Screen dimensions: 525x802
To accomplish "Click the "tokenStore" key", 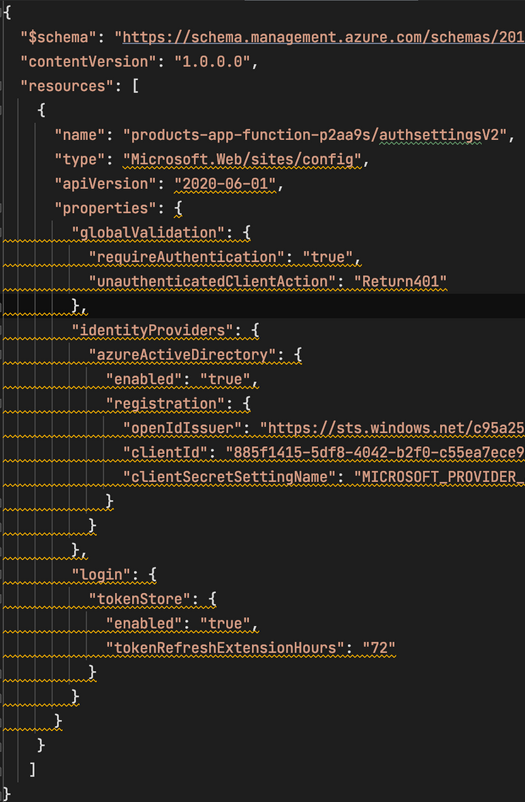I will click(140, 599).
